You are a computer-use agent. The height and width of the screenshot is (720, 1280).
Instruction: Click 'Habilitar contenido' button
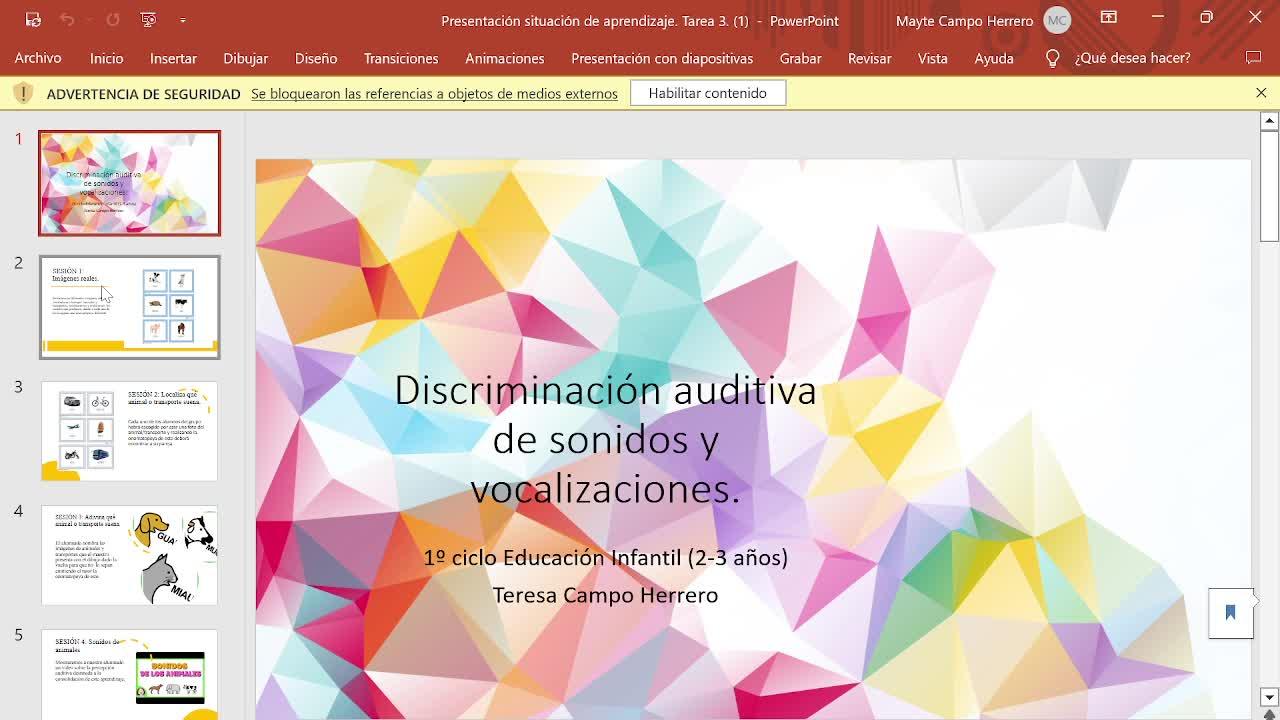tap(708, 93)
